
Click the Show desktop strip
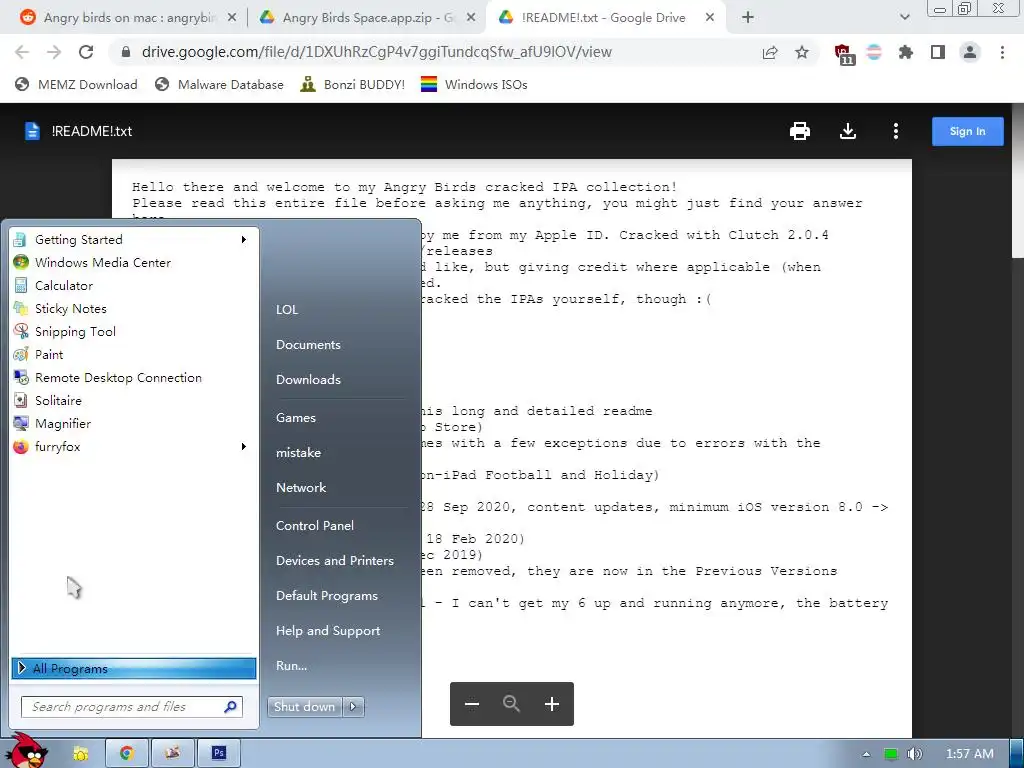click(x=1017, y=754)
